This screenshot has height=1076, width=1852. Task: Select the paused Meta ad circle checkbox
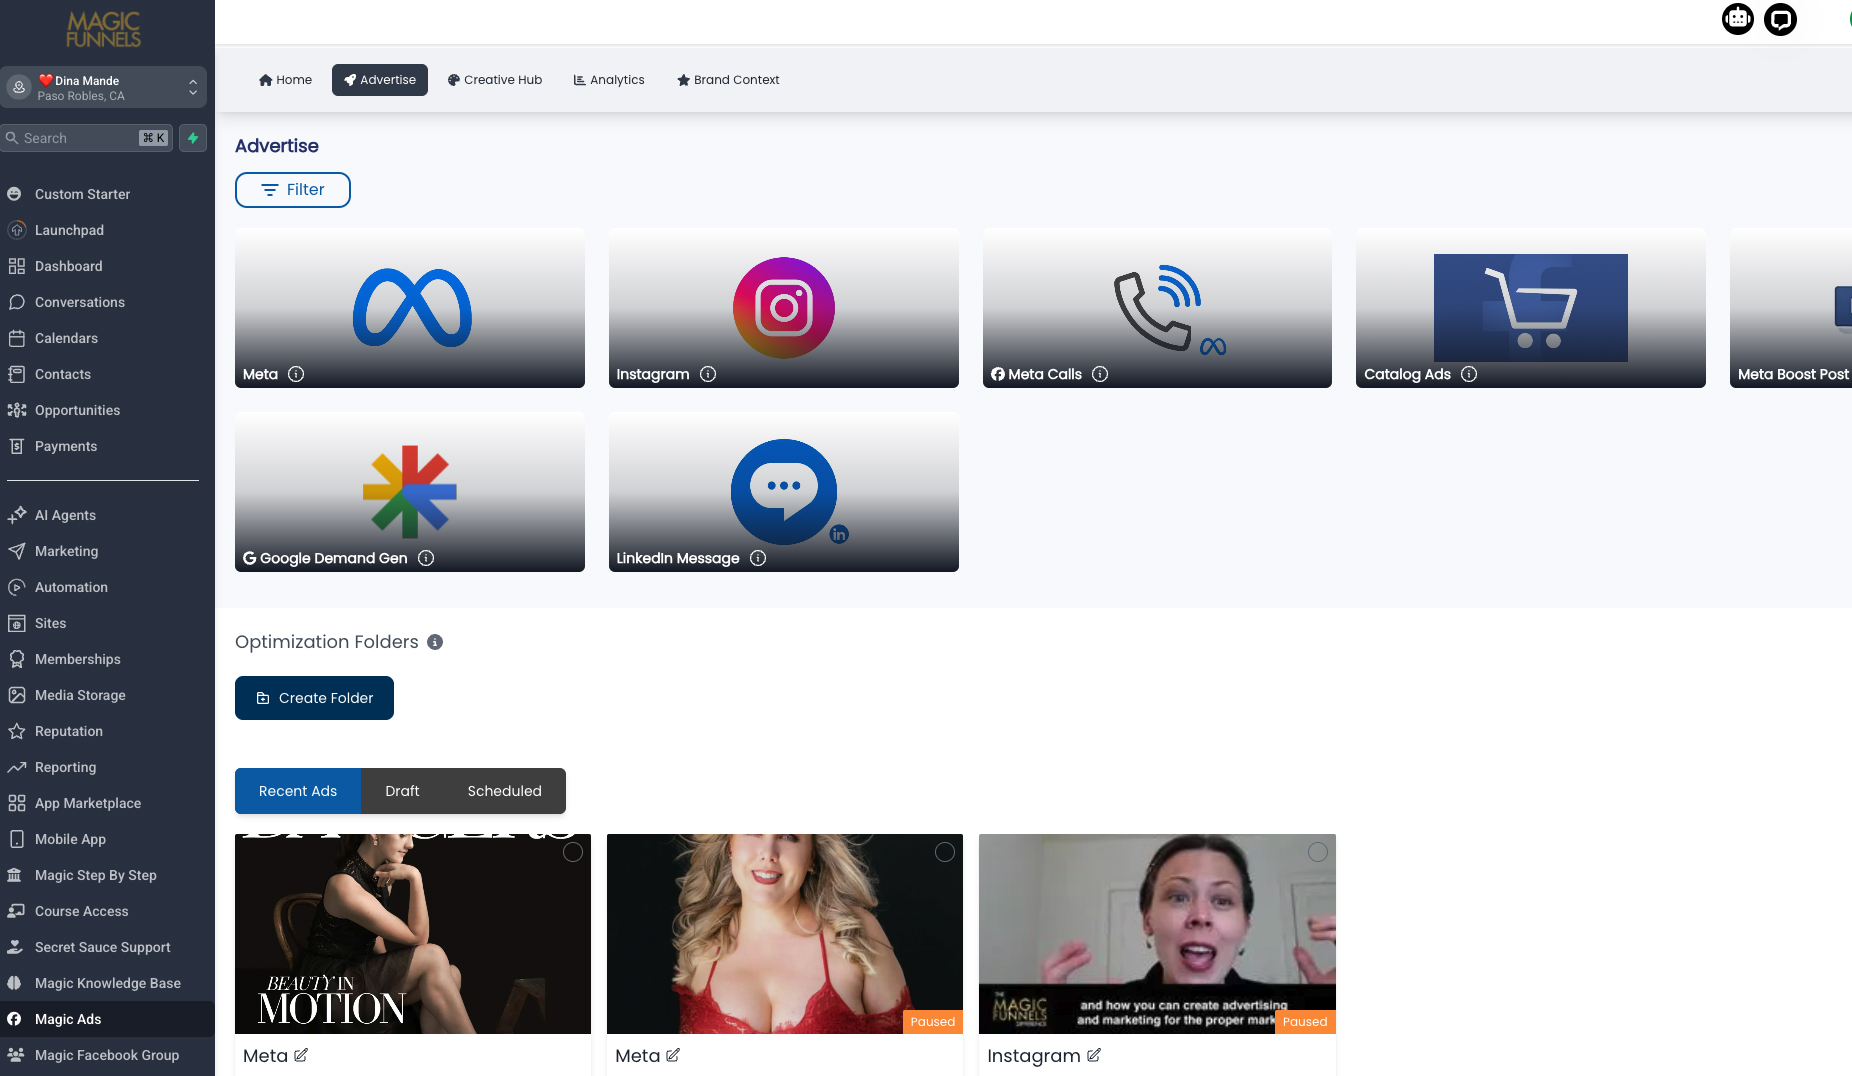(x=945, y=852)
